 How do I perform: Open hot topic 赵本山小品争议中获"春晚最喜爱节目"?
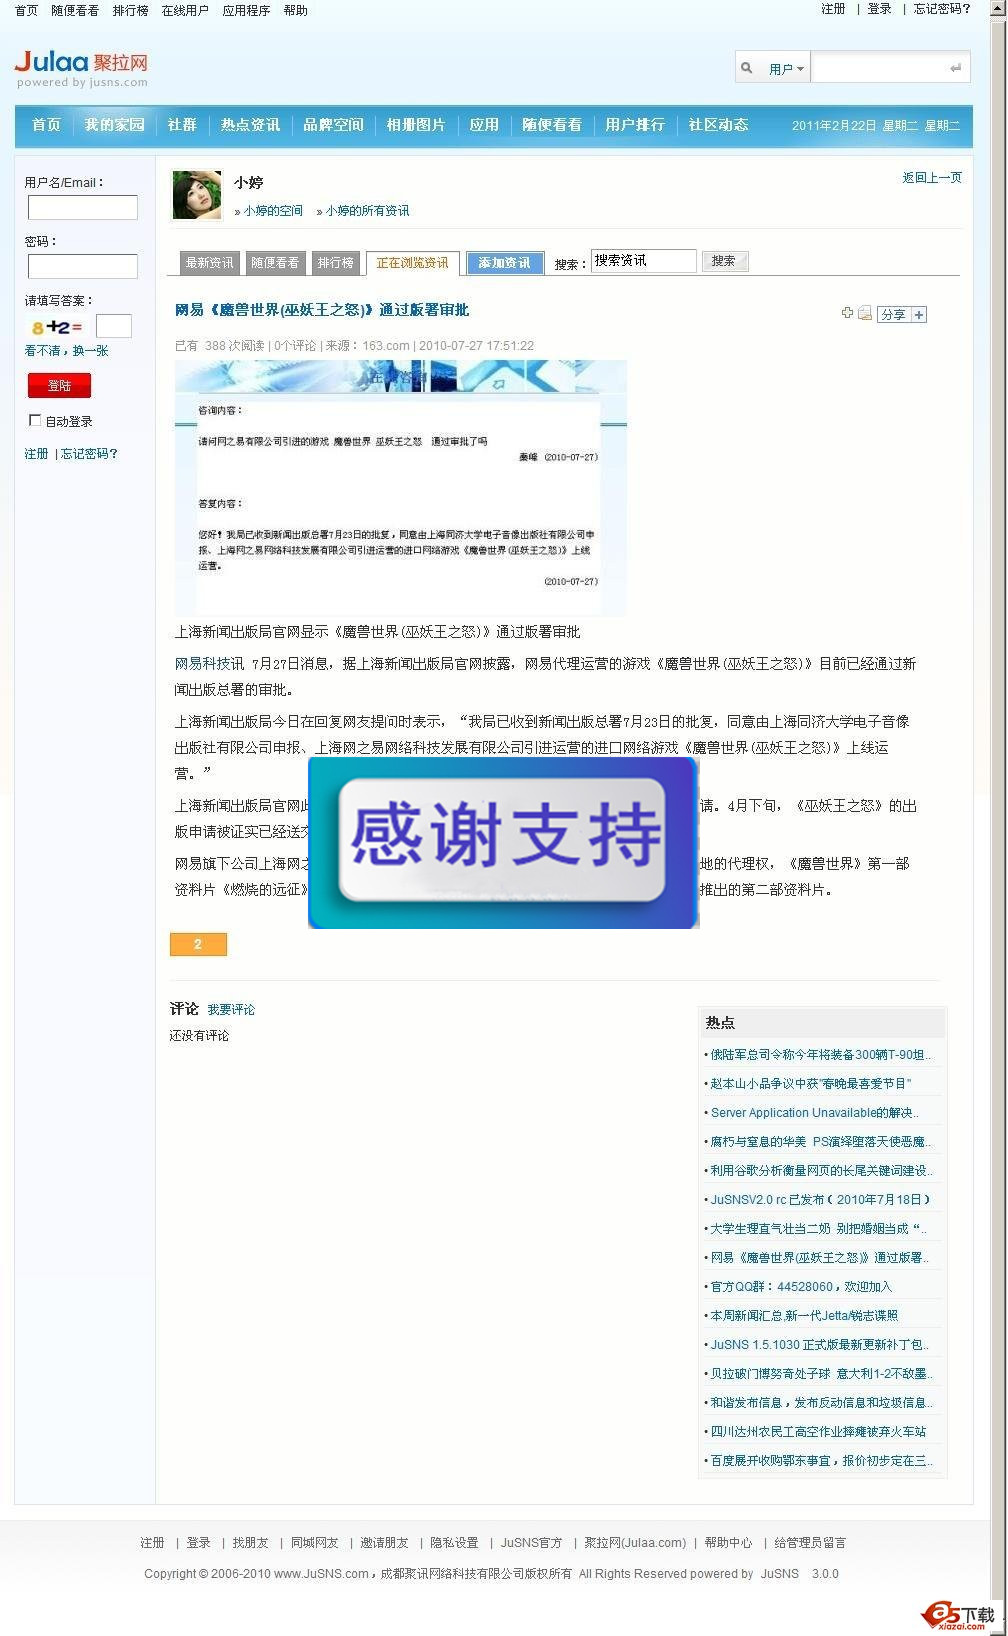click(811, 1084)
